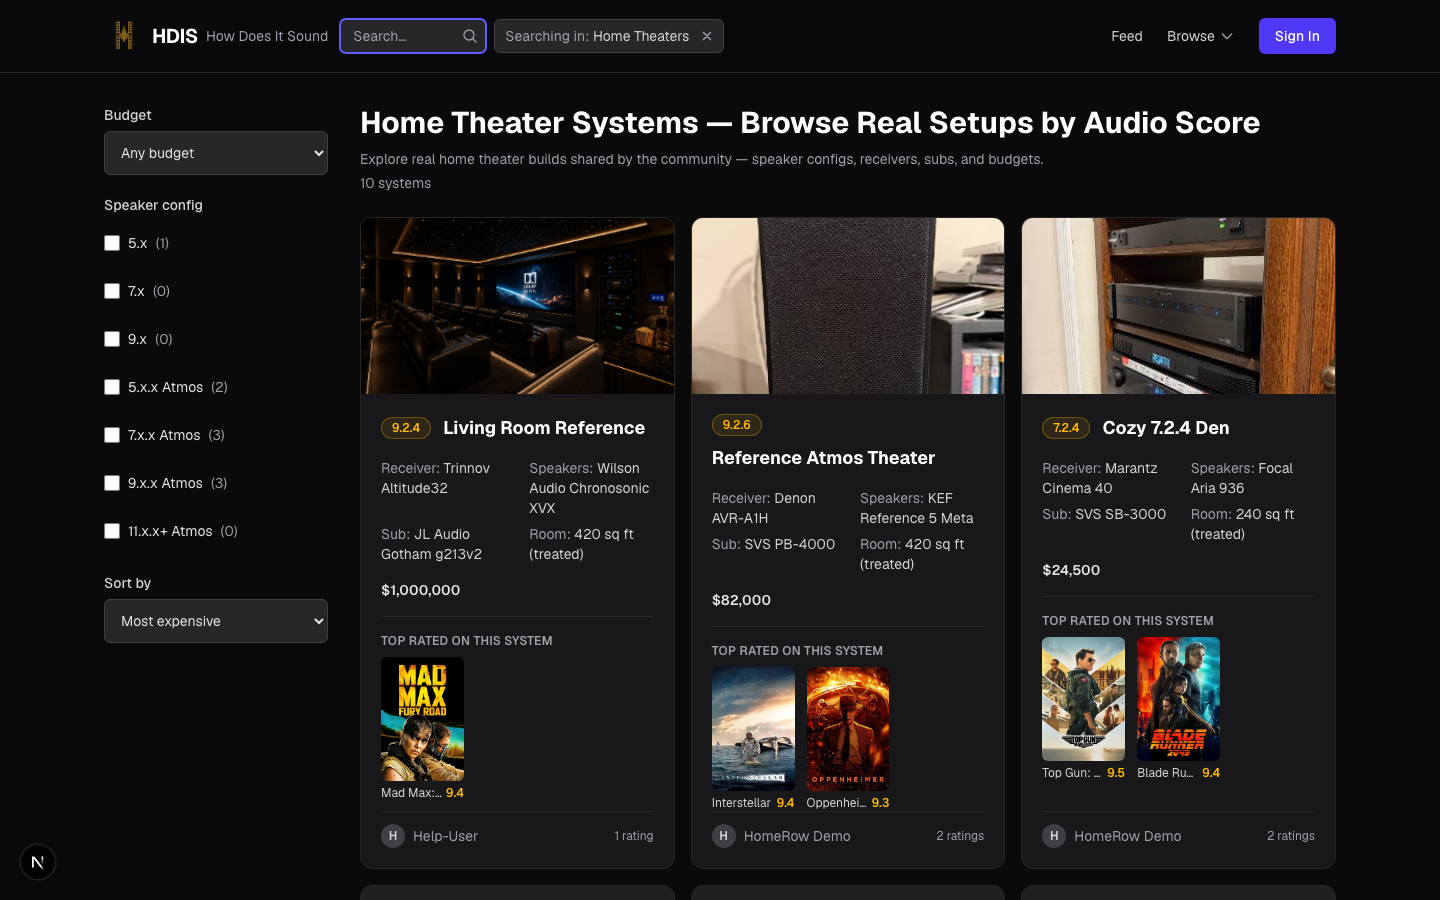Open the Budget dropdown
This screenshot has width=1440, height=900.
216,153
